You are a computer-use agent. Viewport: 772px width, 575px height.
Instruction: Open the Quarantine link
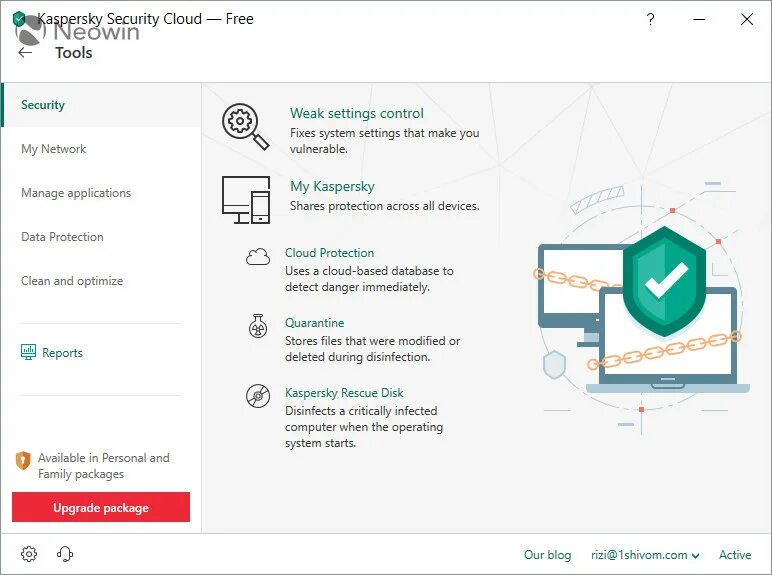[315, 322]
